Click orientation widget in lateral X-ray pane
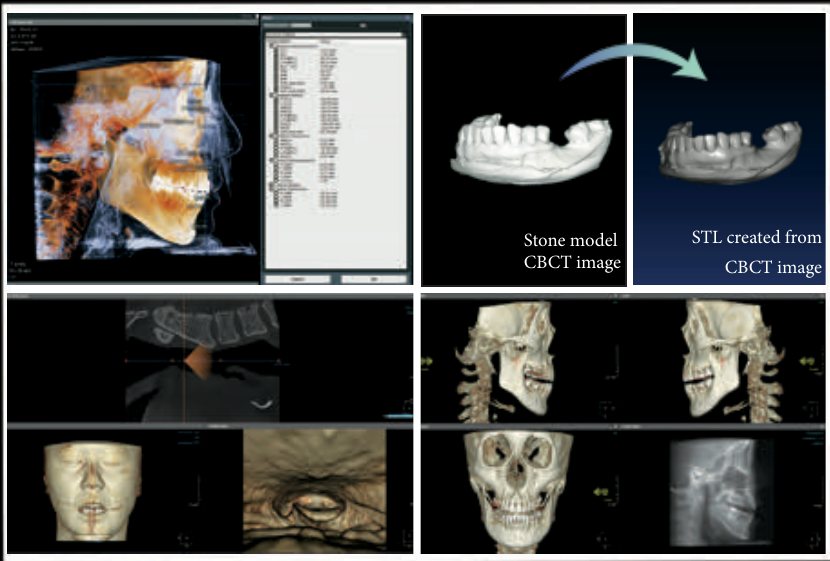Image resolution: width=830 pixels, height=561 pixels. pos(814,539)
